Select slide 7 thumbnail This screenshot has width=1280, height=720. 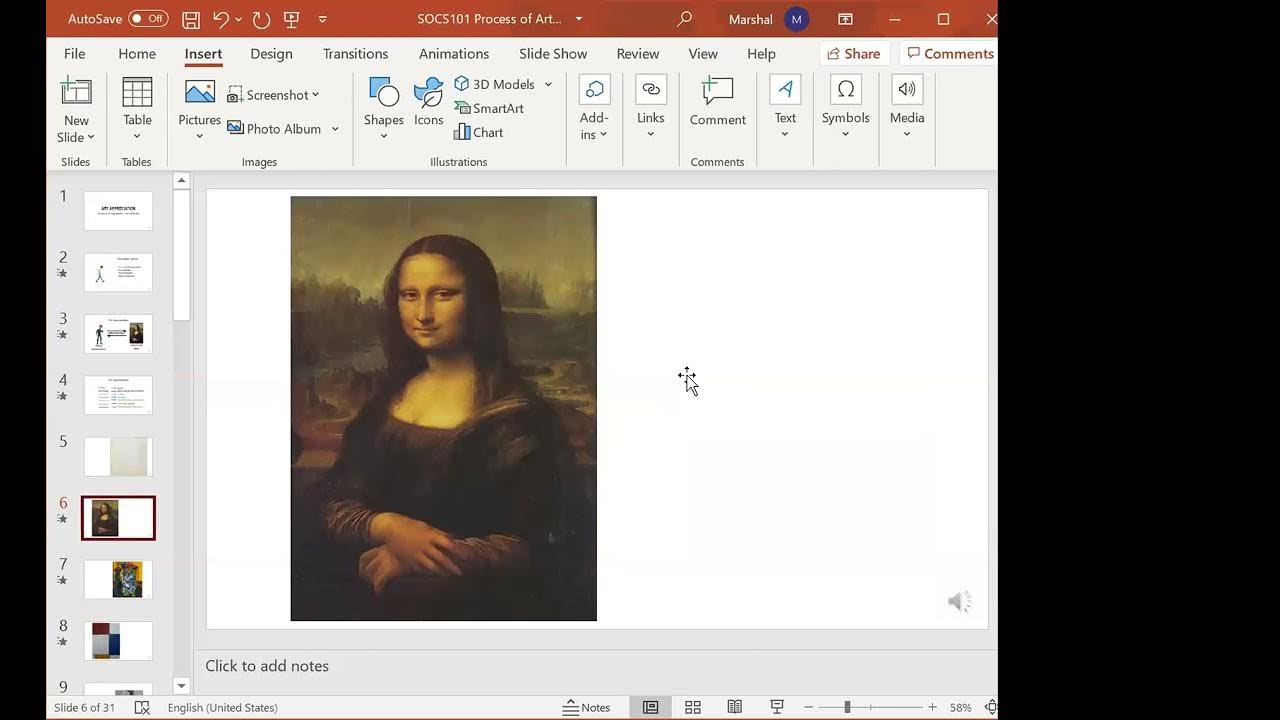tap(118, 579)
